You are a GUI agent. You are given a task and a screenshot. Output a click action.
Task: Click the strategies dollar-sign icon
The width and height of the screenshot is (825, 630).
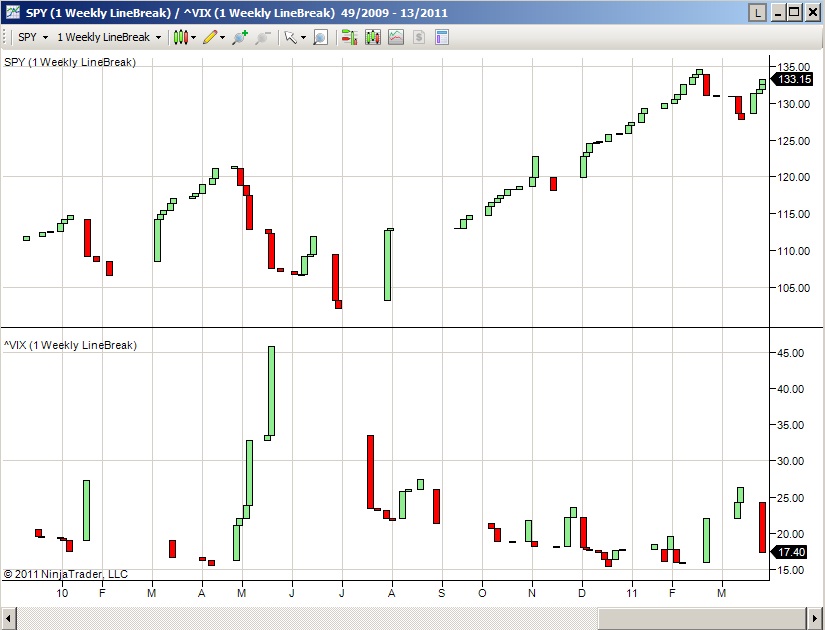coord(419,37)
